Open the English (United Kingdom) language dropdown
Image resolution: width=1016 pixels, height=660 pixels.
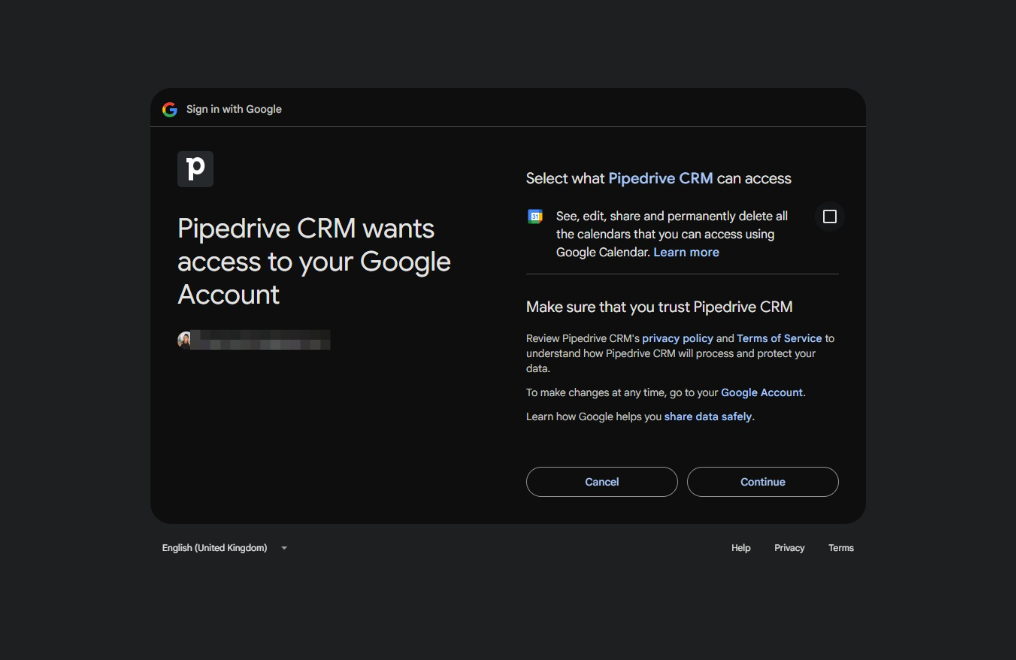224,548
